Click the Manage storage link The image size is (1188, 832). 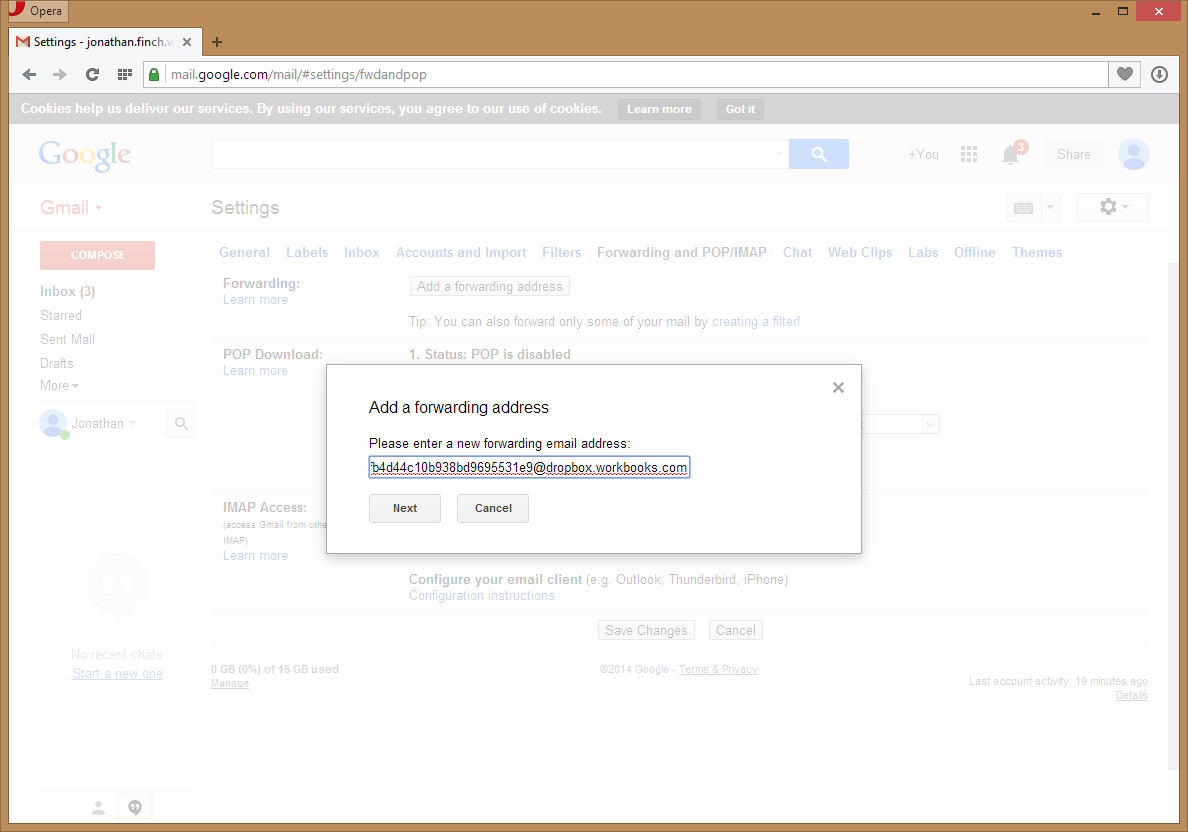(230, 683)
